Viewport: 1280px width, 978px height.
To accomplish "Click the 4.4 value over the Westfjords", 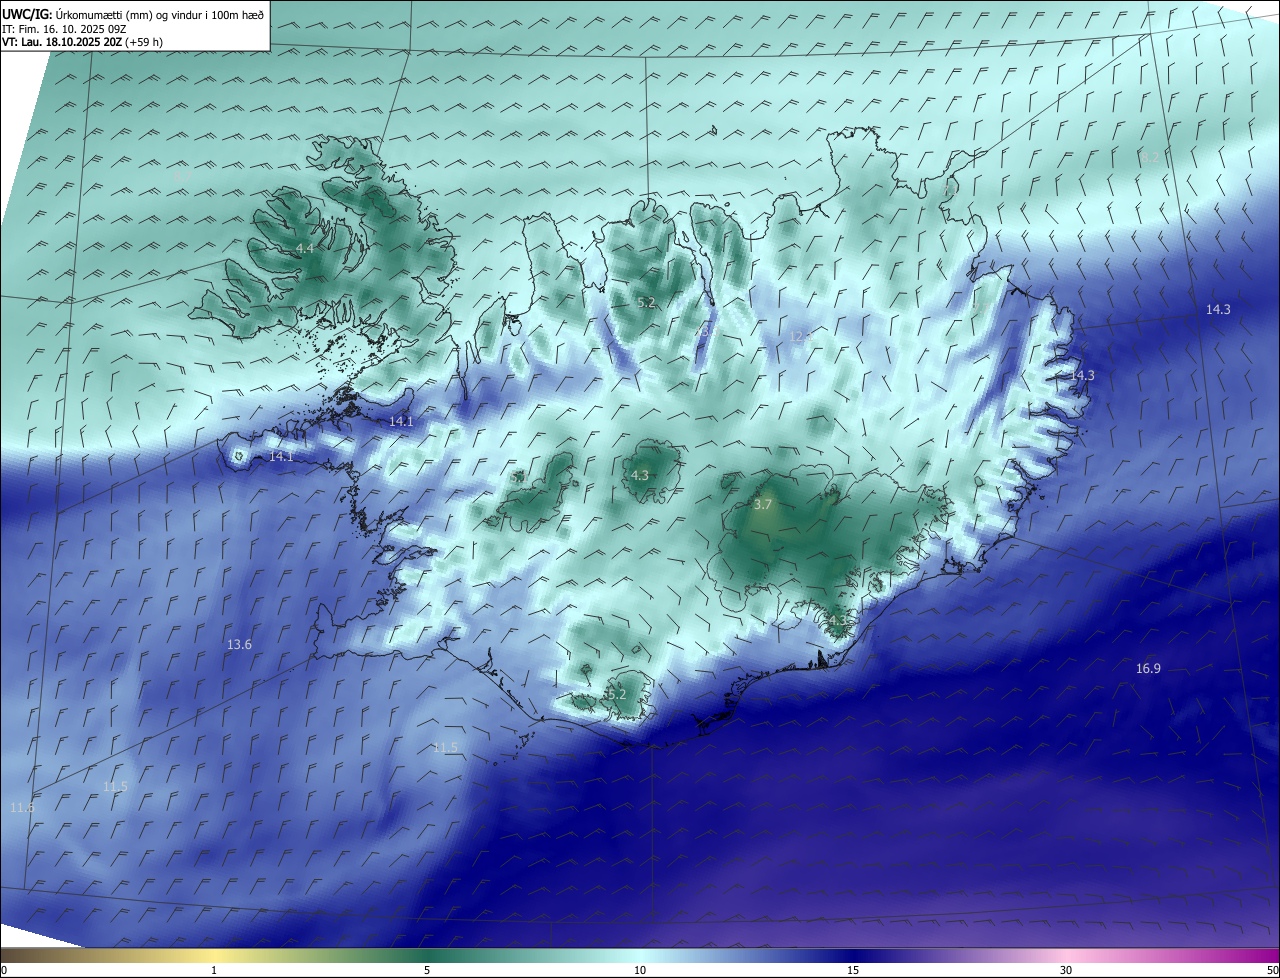I will coord(304,248).
